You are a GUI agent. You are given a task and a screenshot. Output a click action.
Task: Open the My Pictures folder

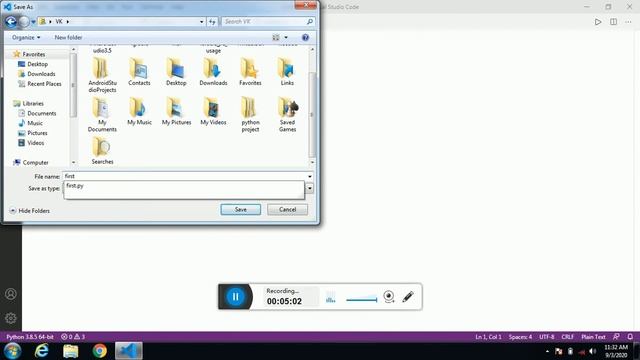click(176, 111)
